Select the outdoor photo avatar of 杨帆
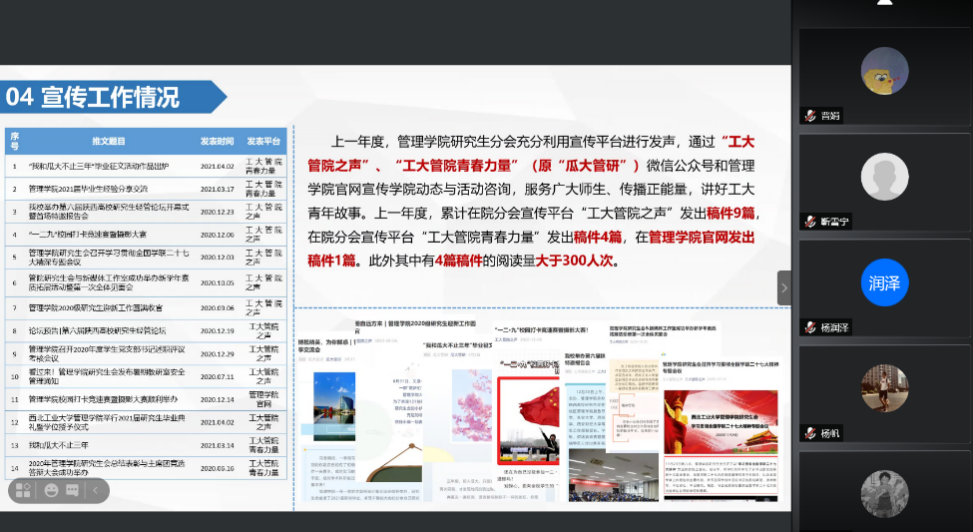 [x=884, y=389]
